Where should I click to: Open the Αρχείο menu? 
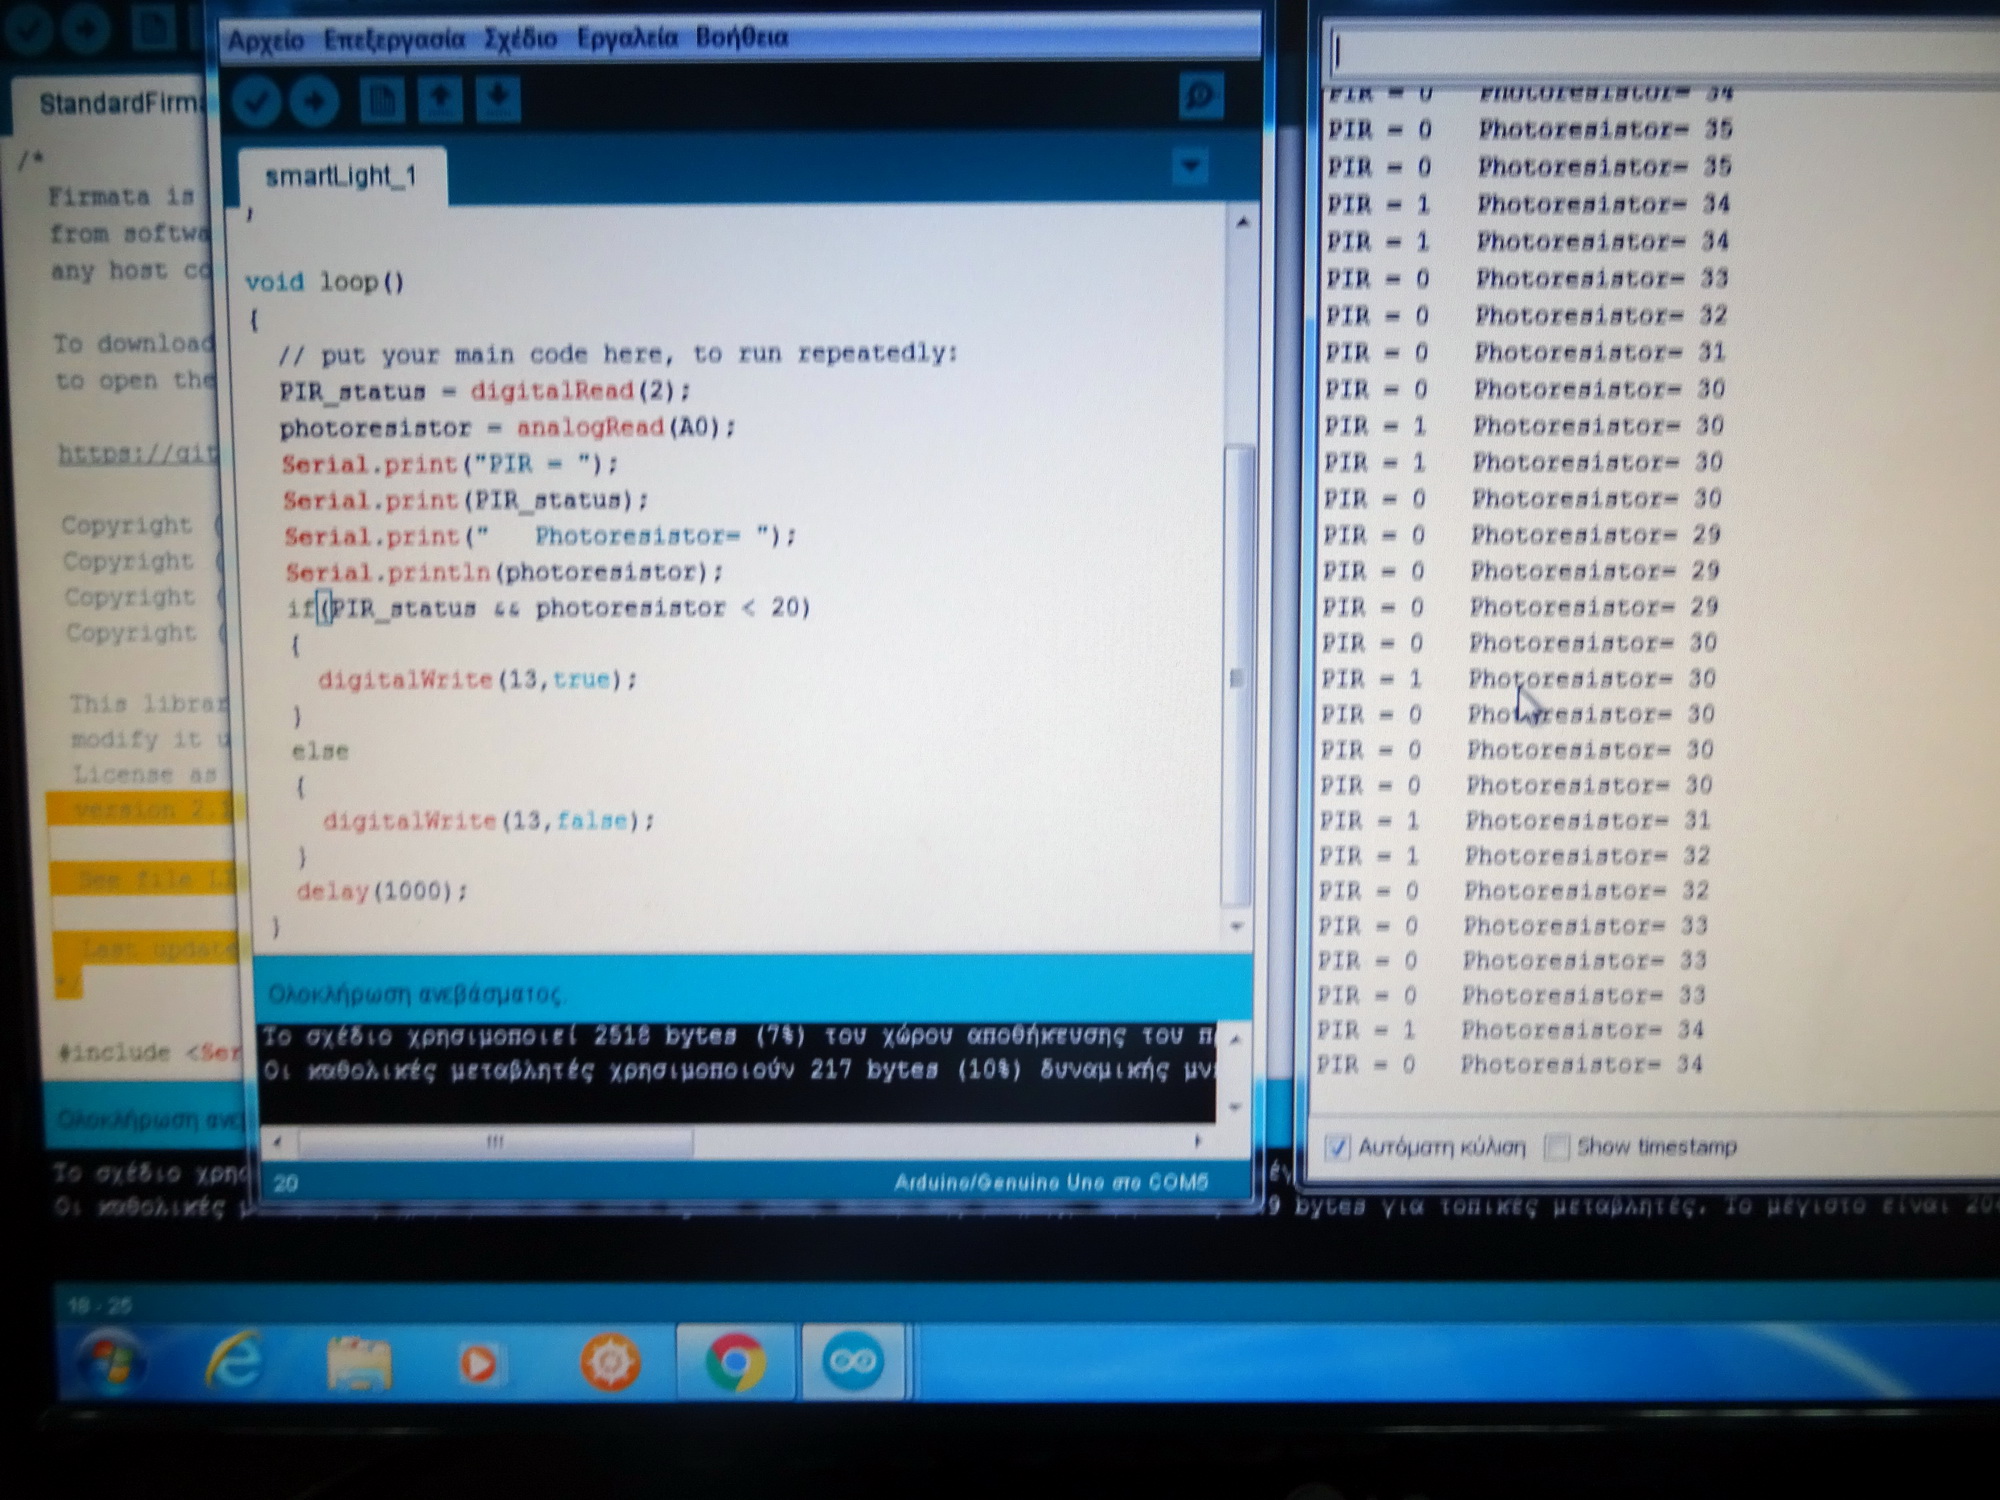266,41
